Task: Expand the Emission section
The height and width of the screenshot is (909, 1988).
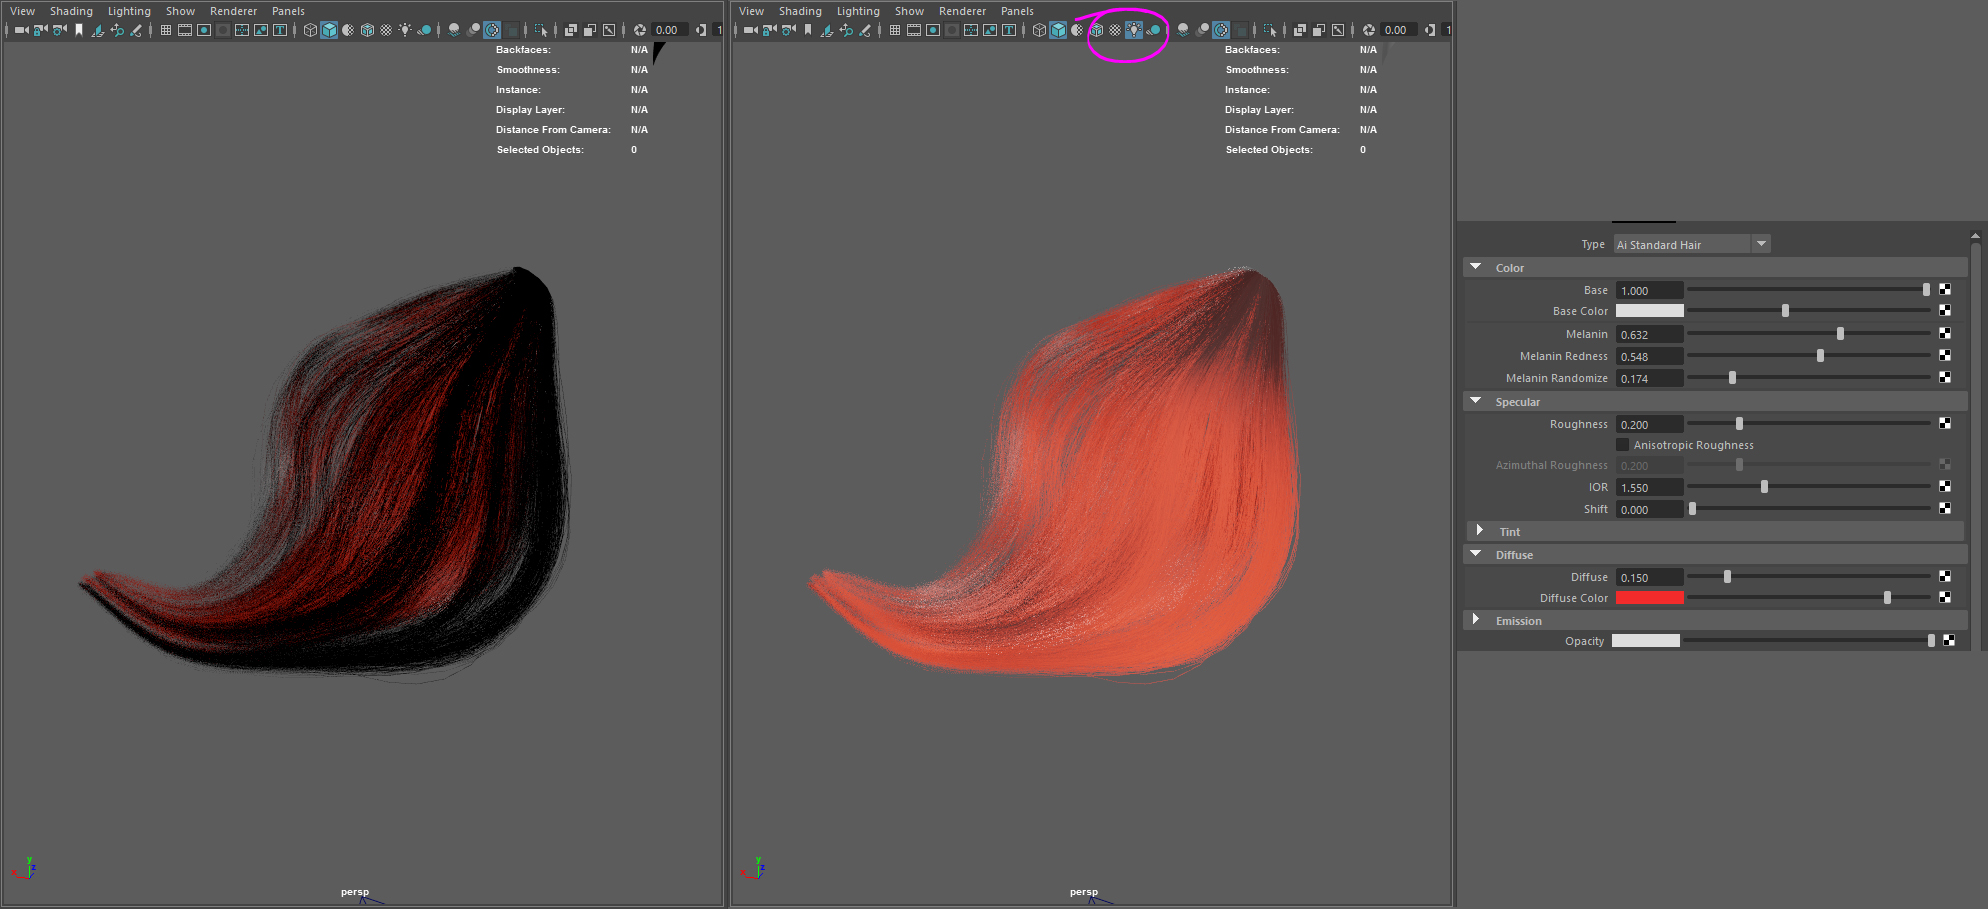Action: coord(1476,620)
